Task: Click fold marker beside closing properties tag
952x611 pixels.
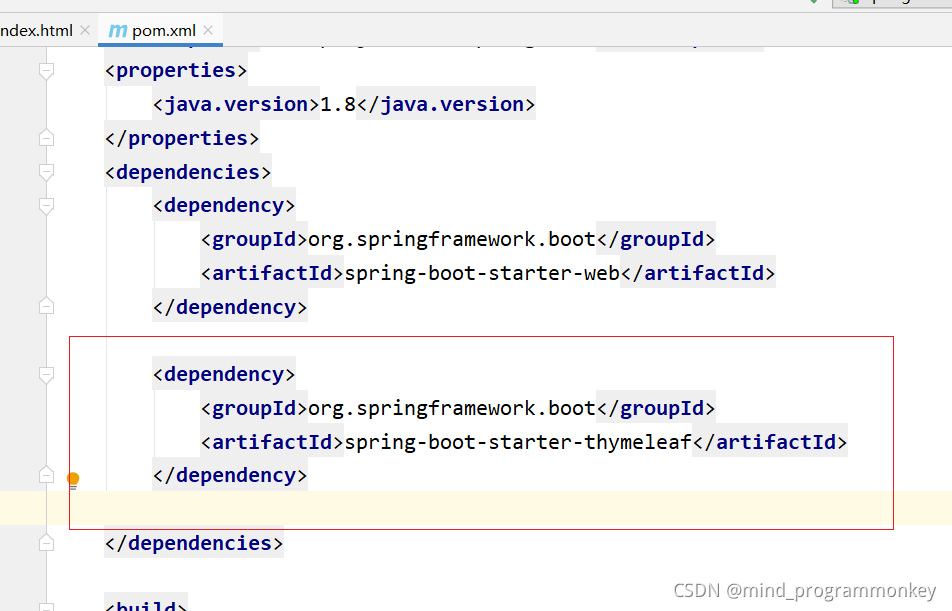Action: (x=46, y=138)
